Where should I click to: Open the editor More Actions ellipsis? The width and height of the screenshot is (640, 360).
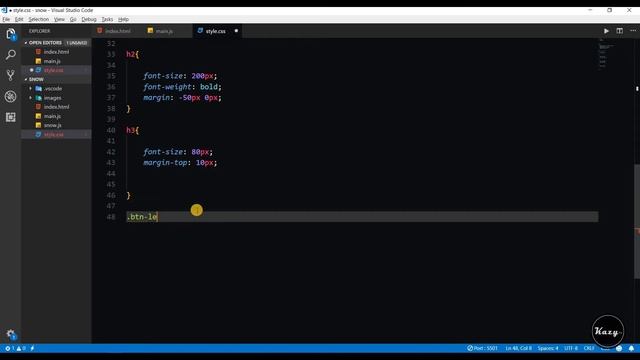pos(633,31)
